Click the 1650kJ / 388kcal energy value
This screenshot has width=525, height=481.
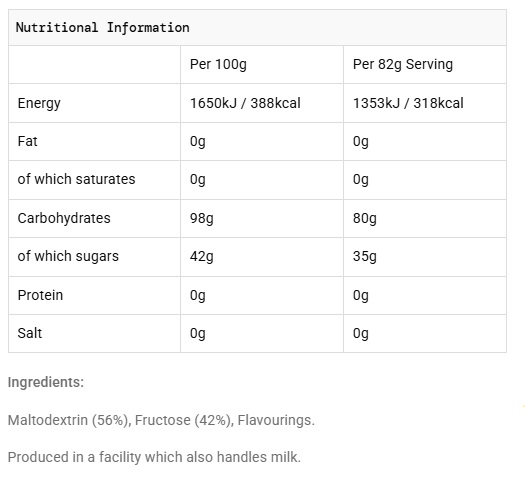245,103
